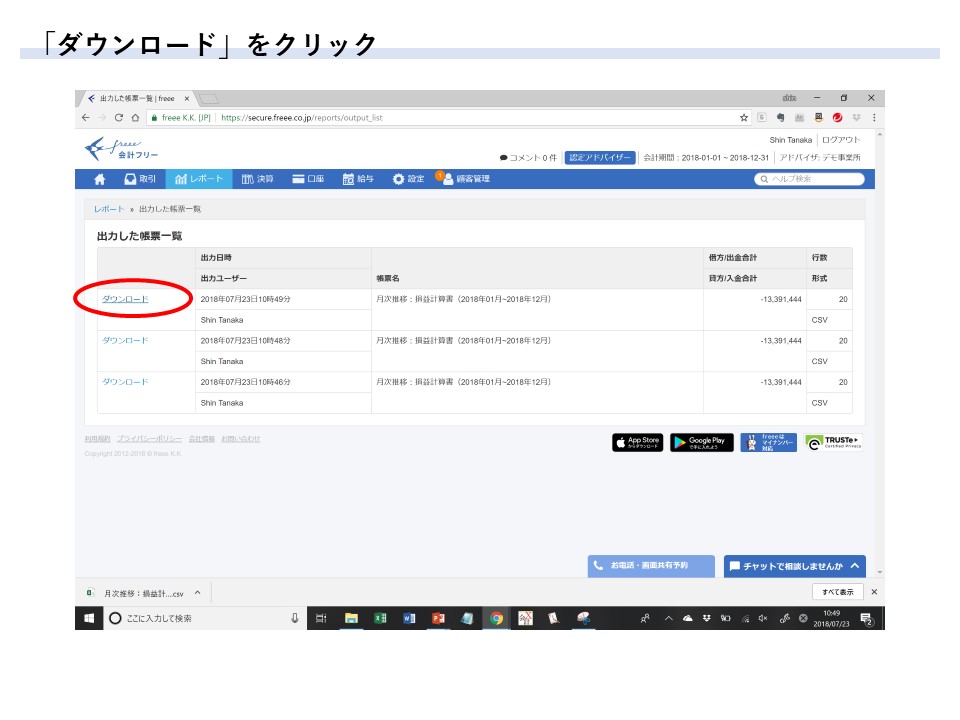Open the お問い合わせ footer link
This screenshot has width=960, height=720.
(241, 439)
